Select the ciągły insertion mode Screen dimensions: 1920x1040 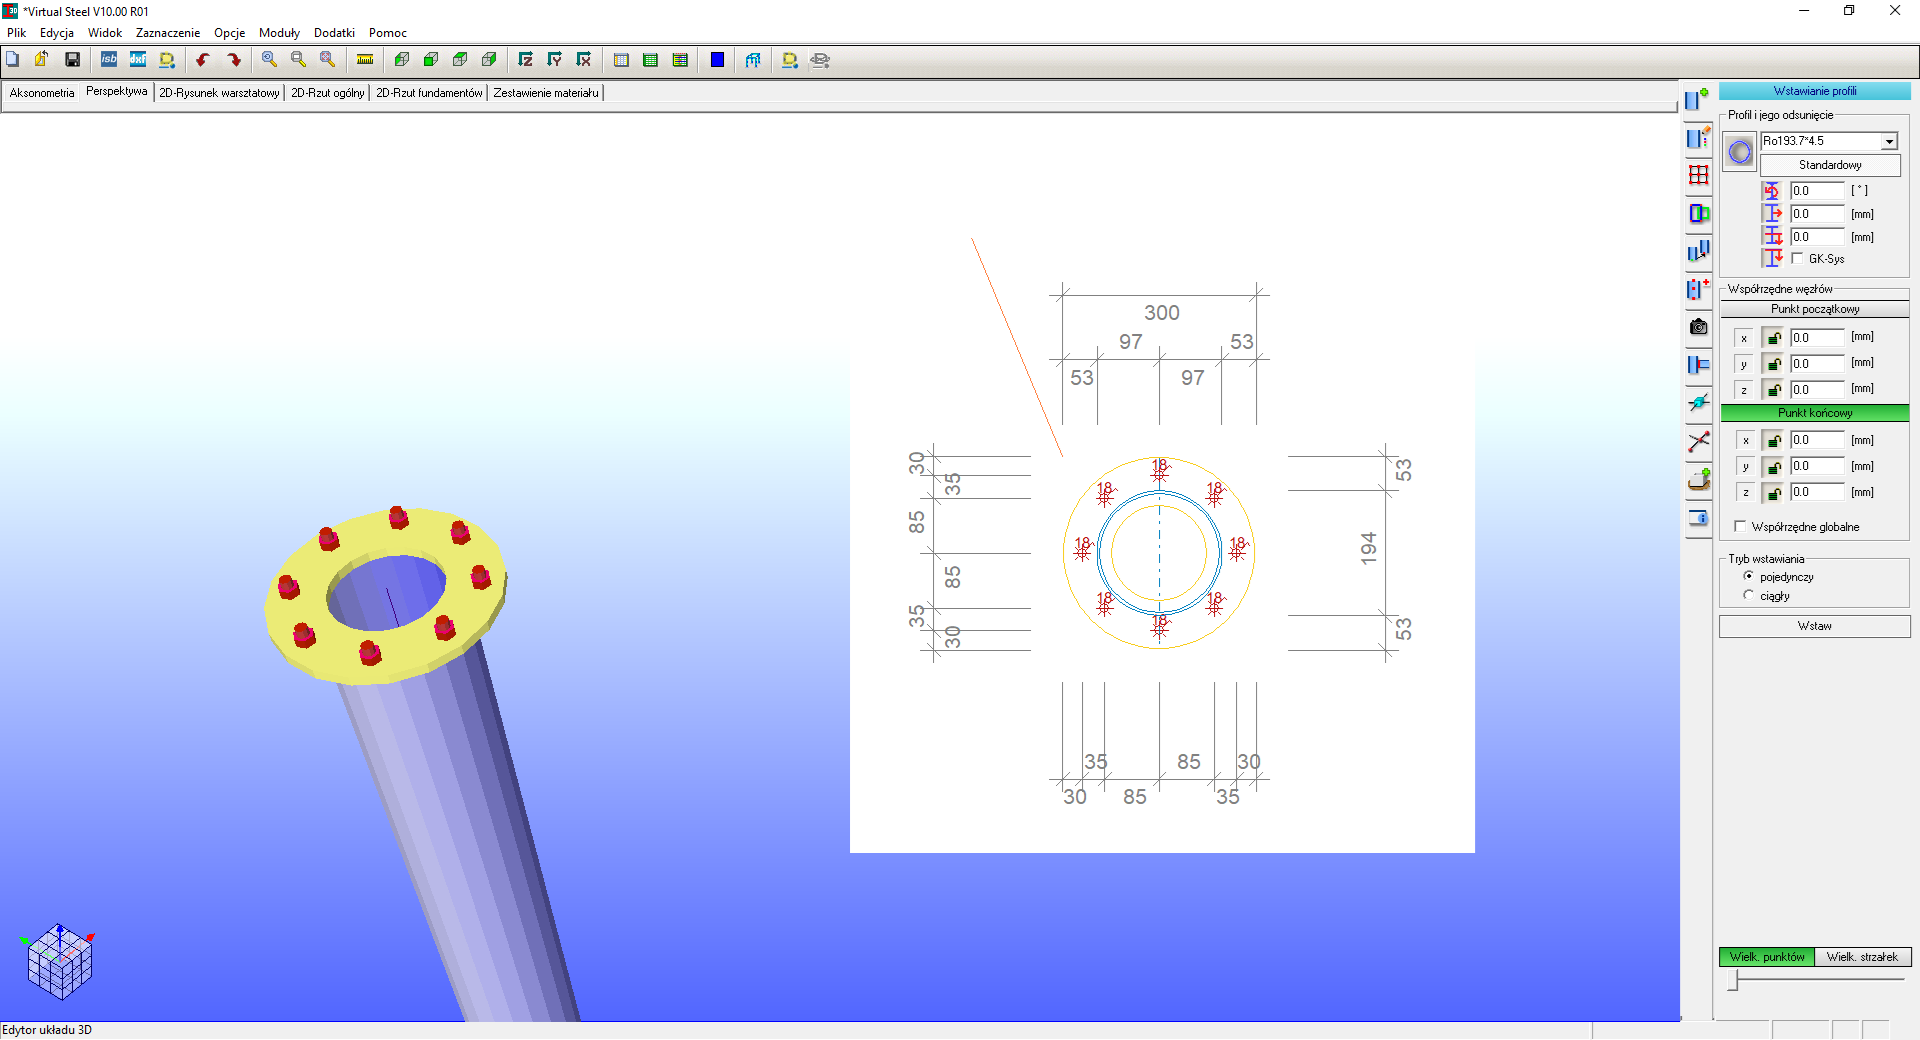[1749, 596]
